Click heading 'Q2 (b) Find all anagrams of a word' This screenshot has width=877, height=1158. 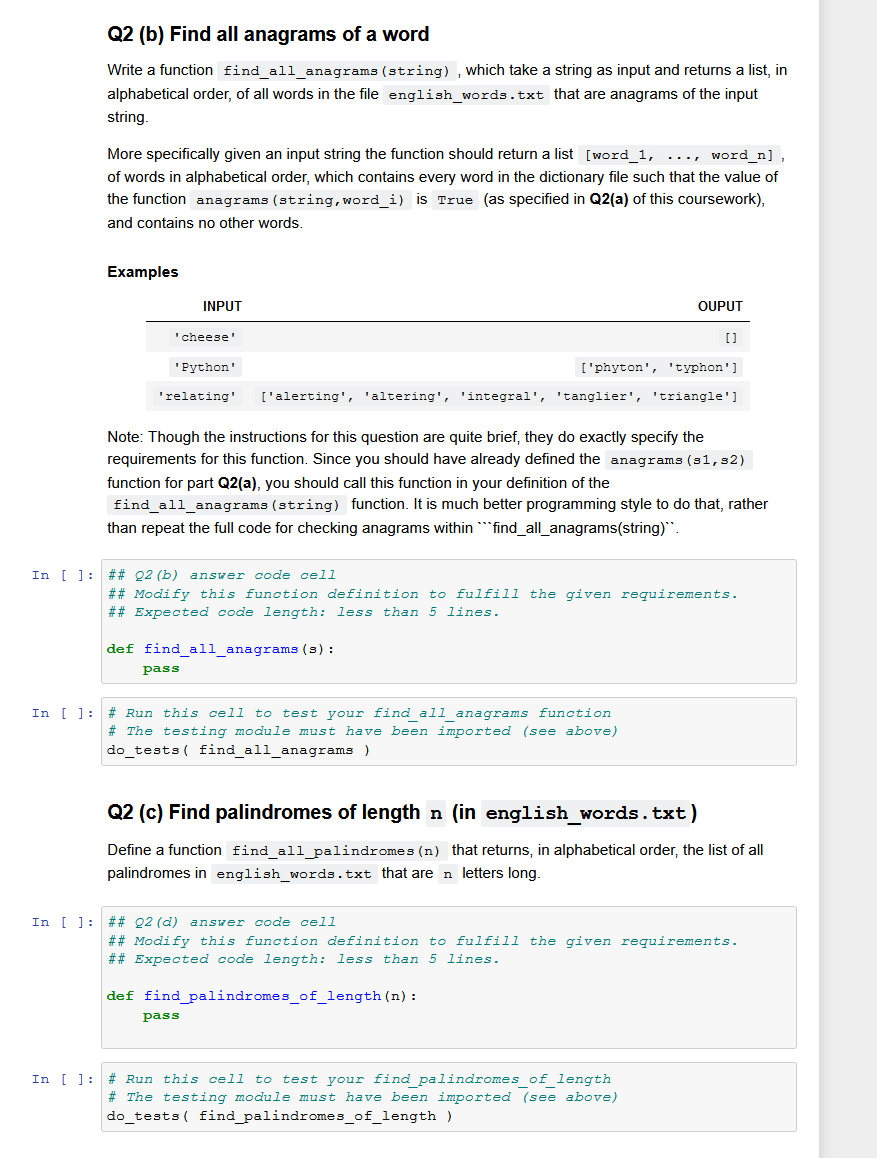pos(268,34)
